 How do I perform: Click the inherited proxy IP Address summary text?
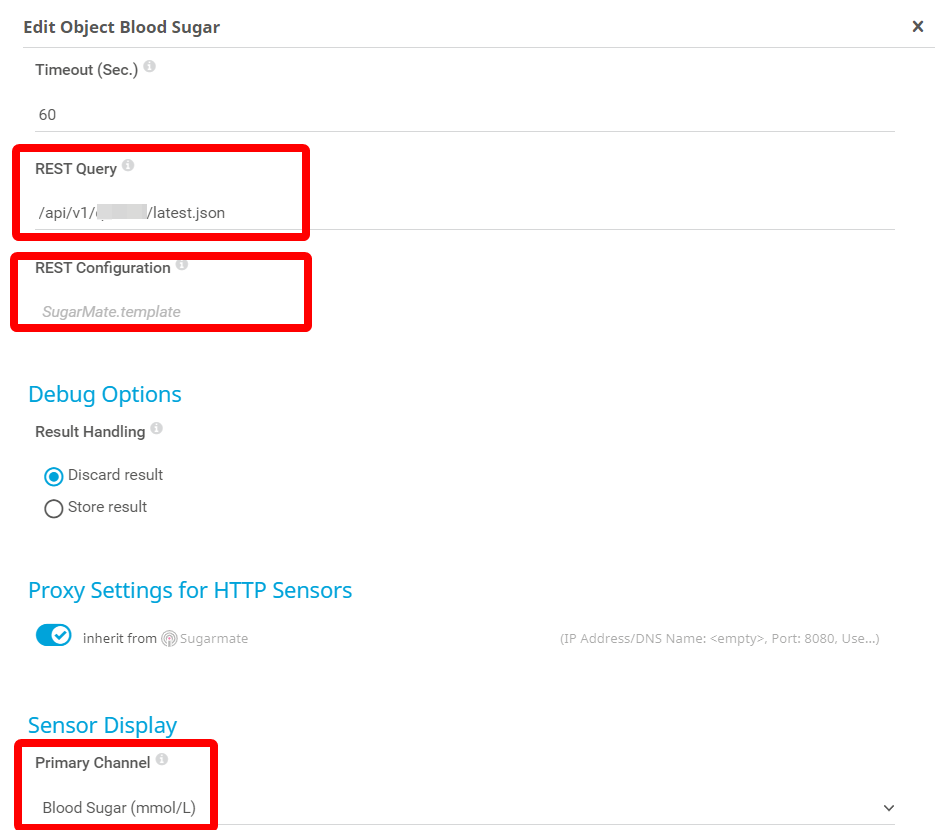719,638
